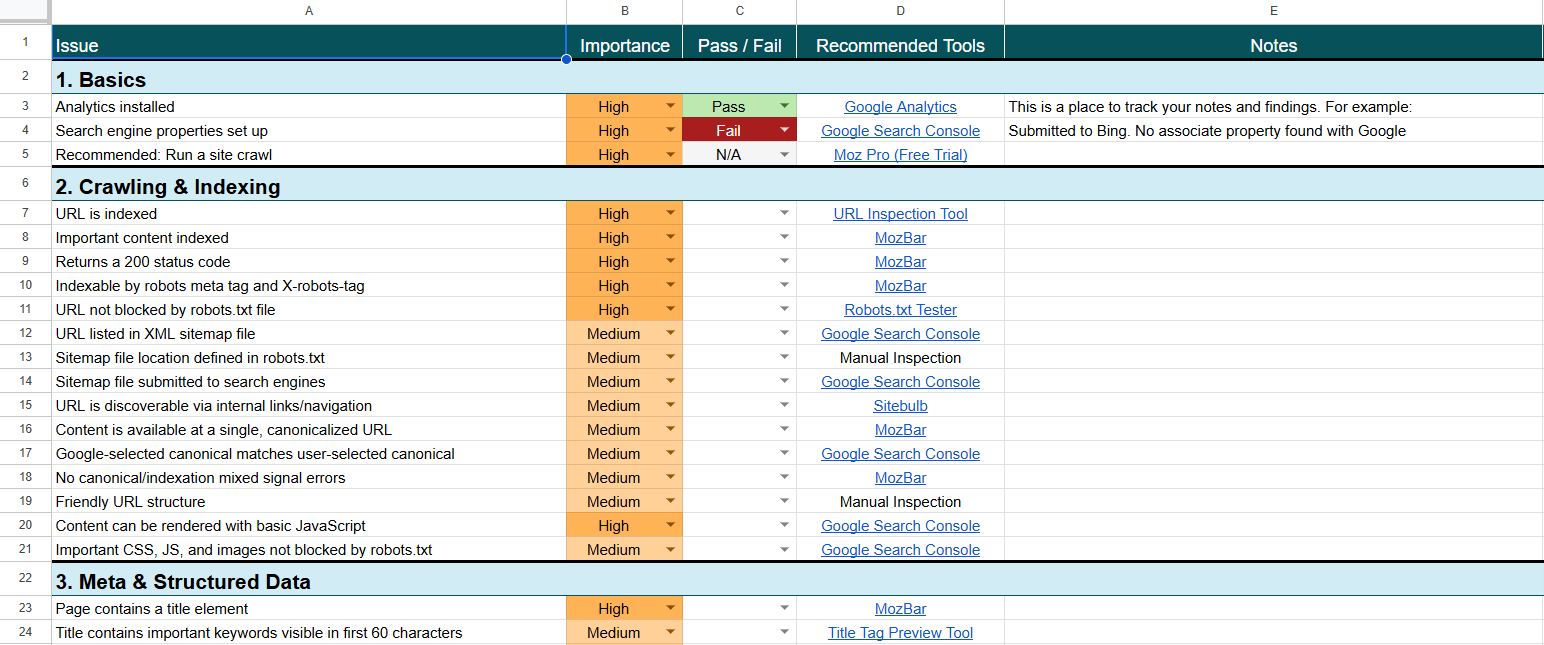
Task: Open Google Search Console link in row 4
Action: [x=900, y=130]
